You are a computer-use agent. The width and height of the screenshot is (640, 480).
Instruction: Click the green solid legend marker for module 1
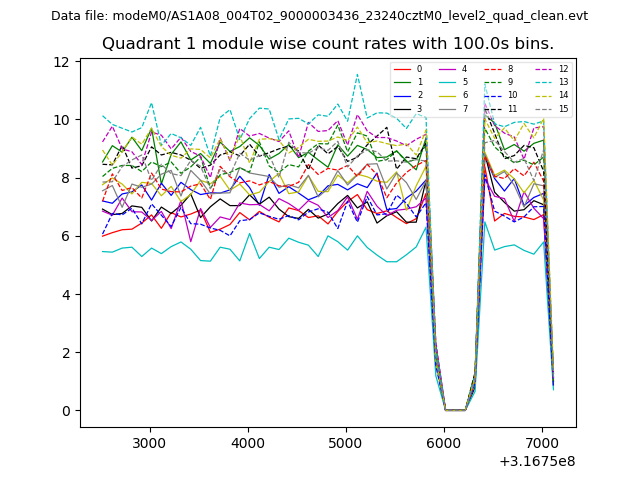[401, 82]
